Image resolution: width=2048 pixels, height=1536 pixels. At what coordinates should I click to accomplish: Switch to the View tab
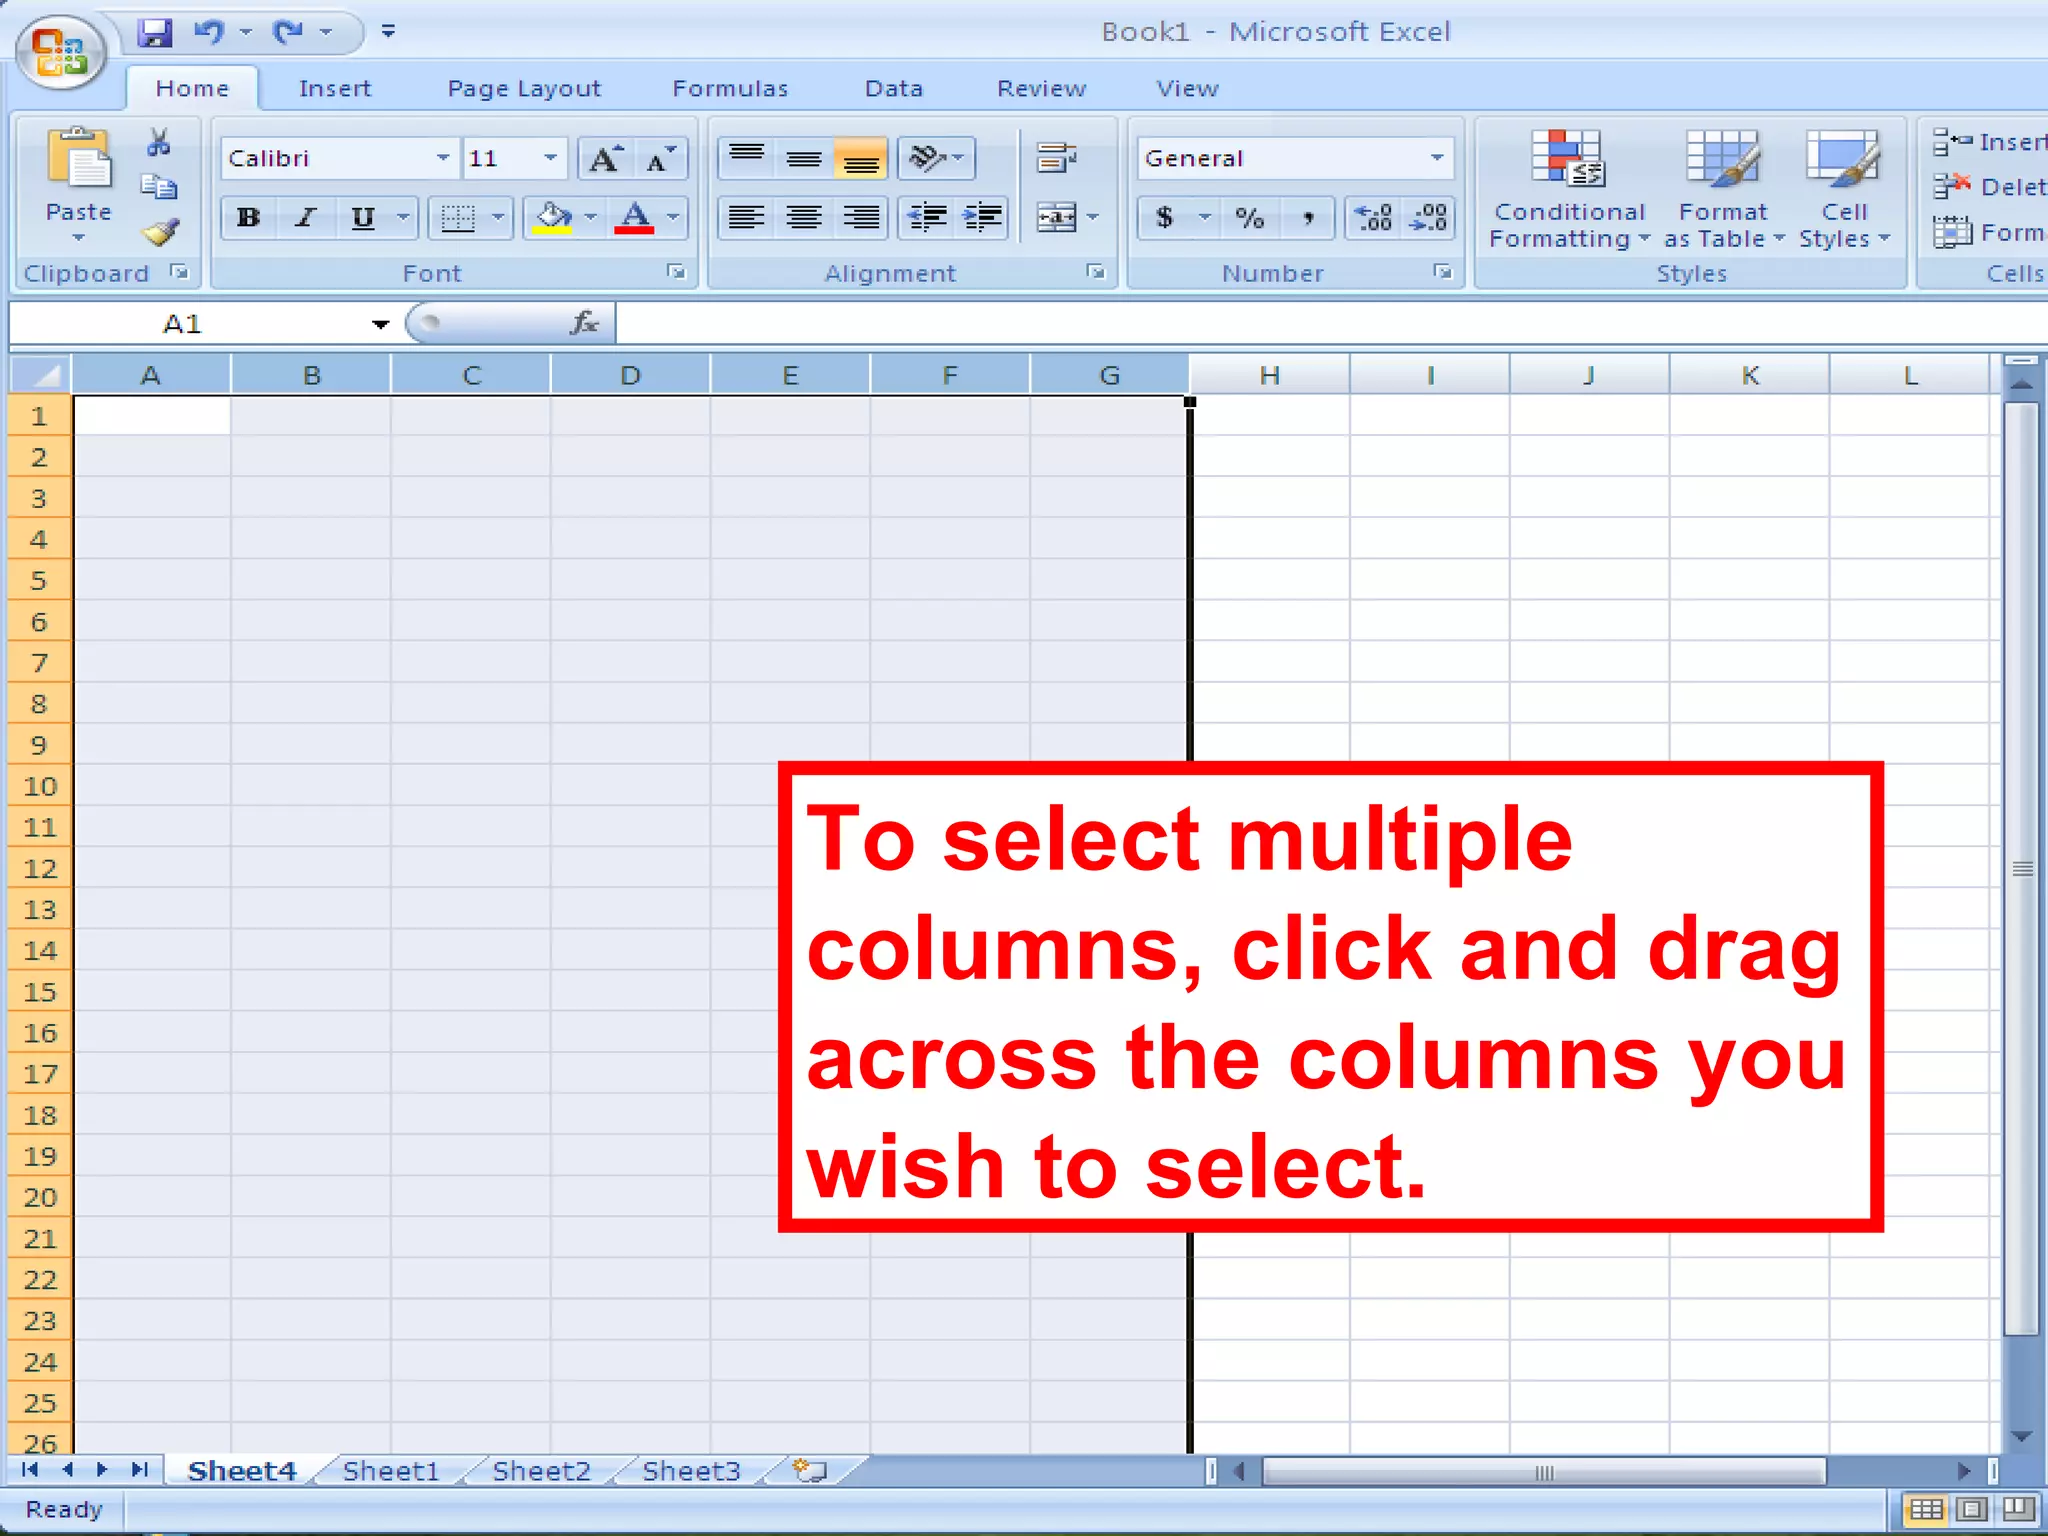[1187, 88]
